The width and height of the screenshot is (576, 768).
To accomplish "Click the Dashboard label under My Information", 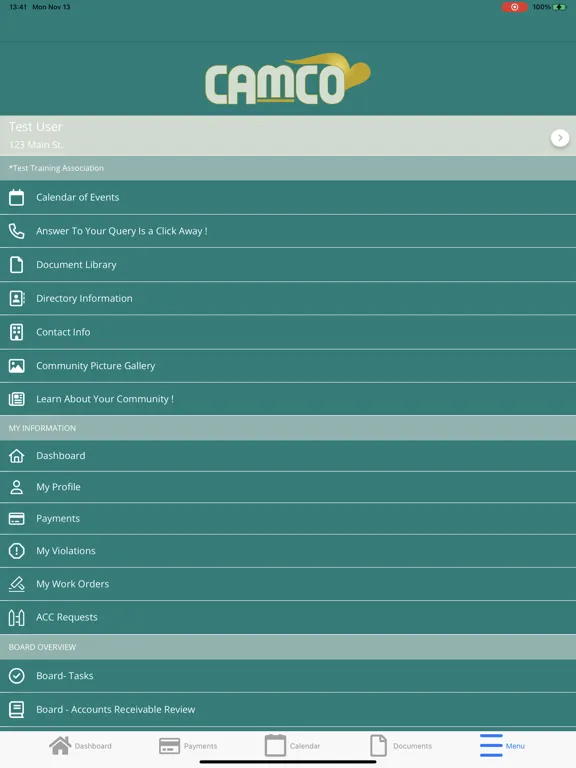I will [61, 456].
